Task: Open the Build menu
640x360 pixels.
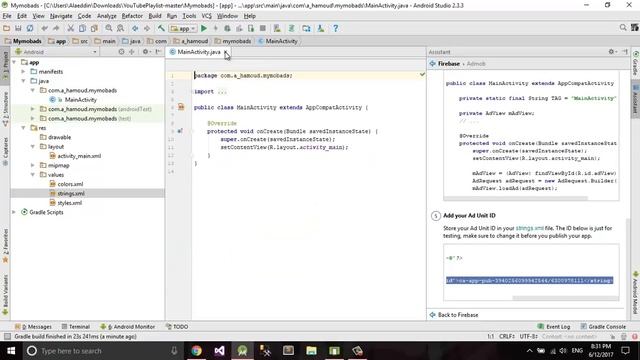Action: tap(155, 16)
